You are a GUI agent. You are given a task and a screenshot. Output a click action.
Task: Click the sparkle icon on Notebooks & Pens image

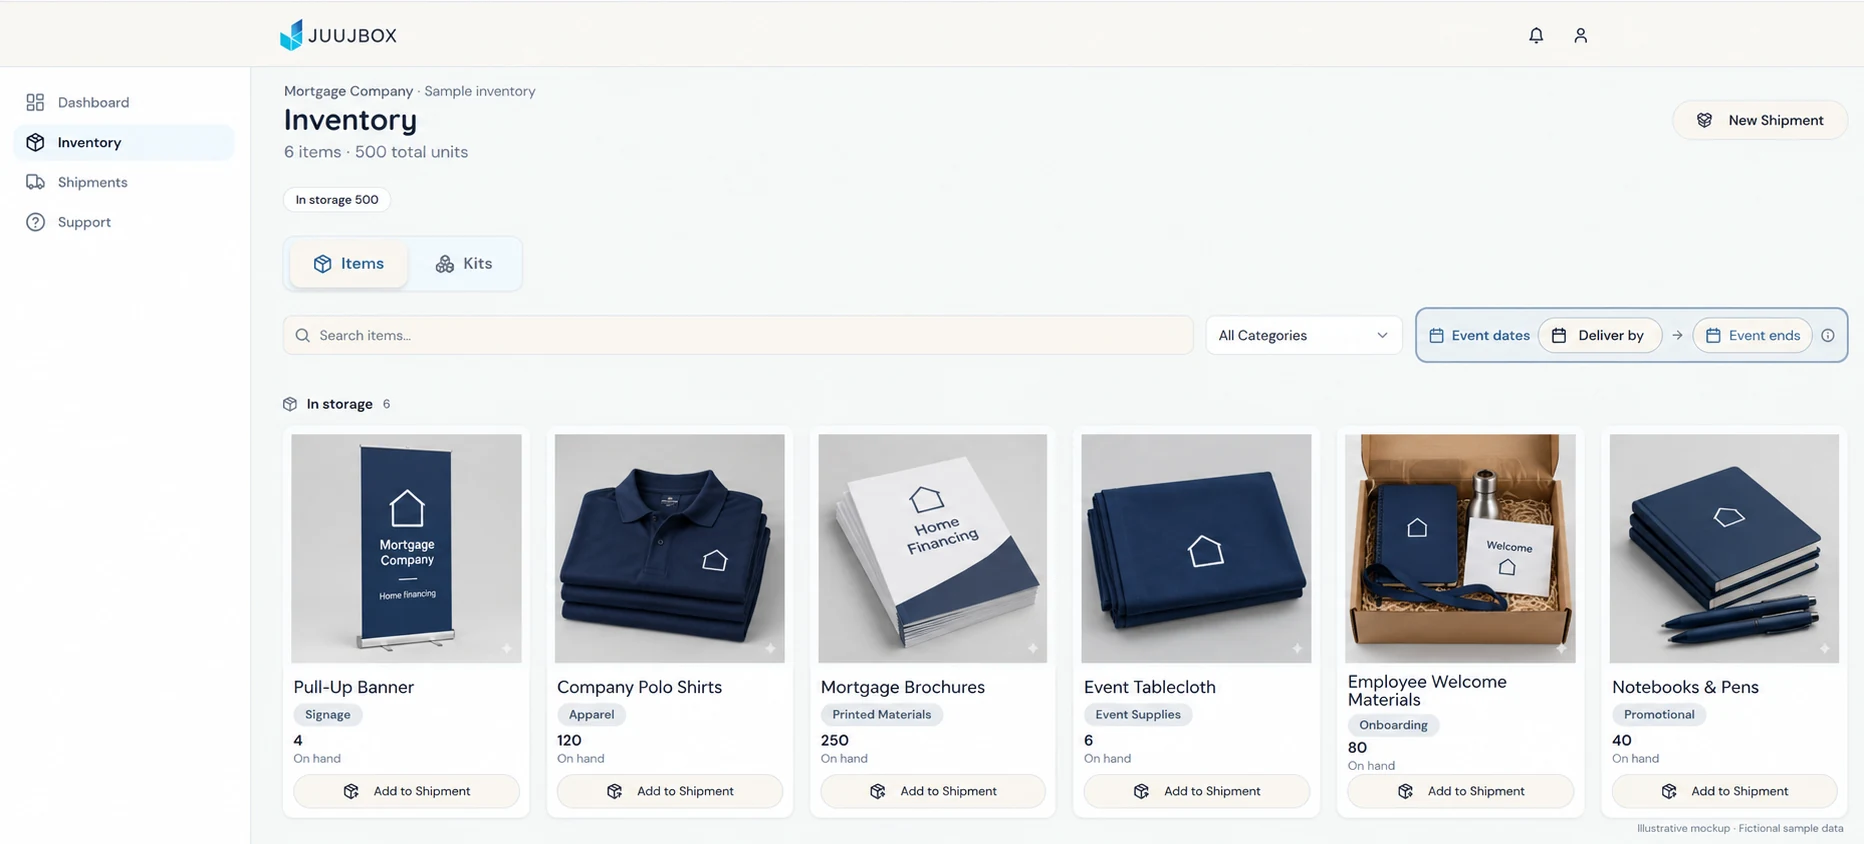click(1824, 649)
